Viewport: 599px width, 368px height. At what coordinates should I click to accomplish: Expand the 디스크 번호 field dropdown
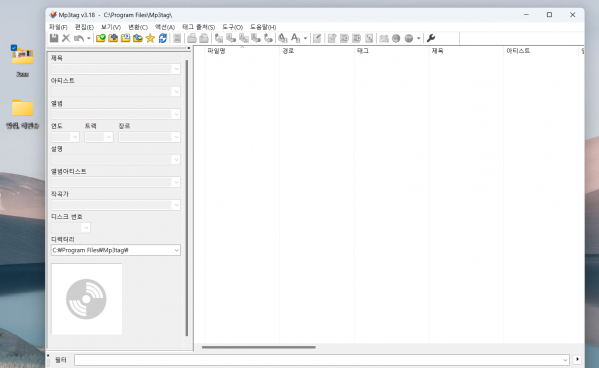coord(86,228)
